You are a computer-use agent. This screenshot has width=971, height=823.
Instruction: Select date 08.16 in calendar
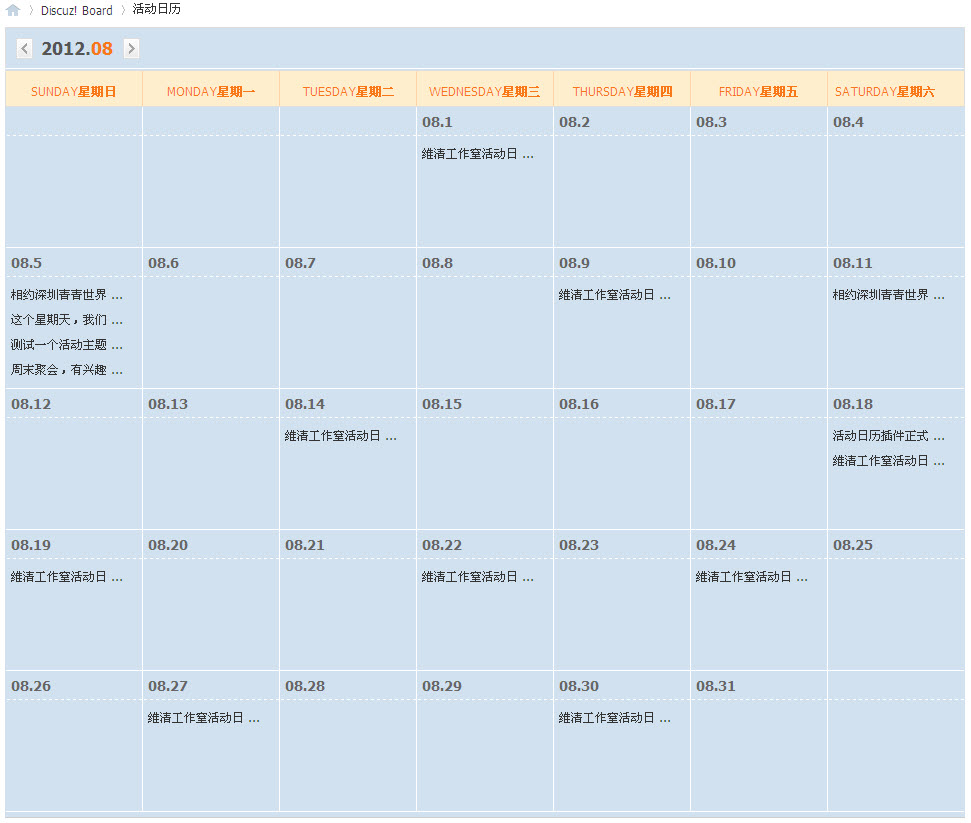click(579, 404)
